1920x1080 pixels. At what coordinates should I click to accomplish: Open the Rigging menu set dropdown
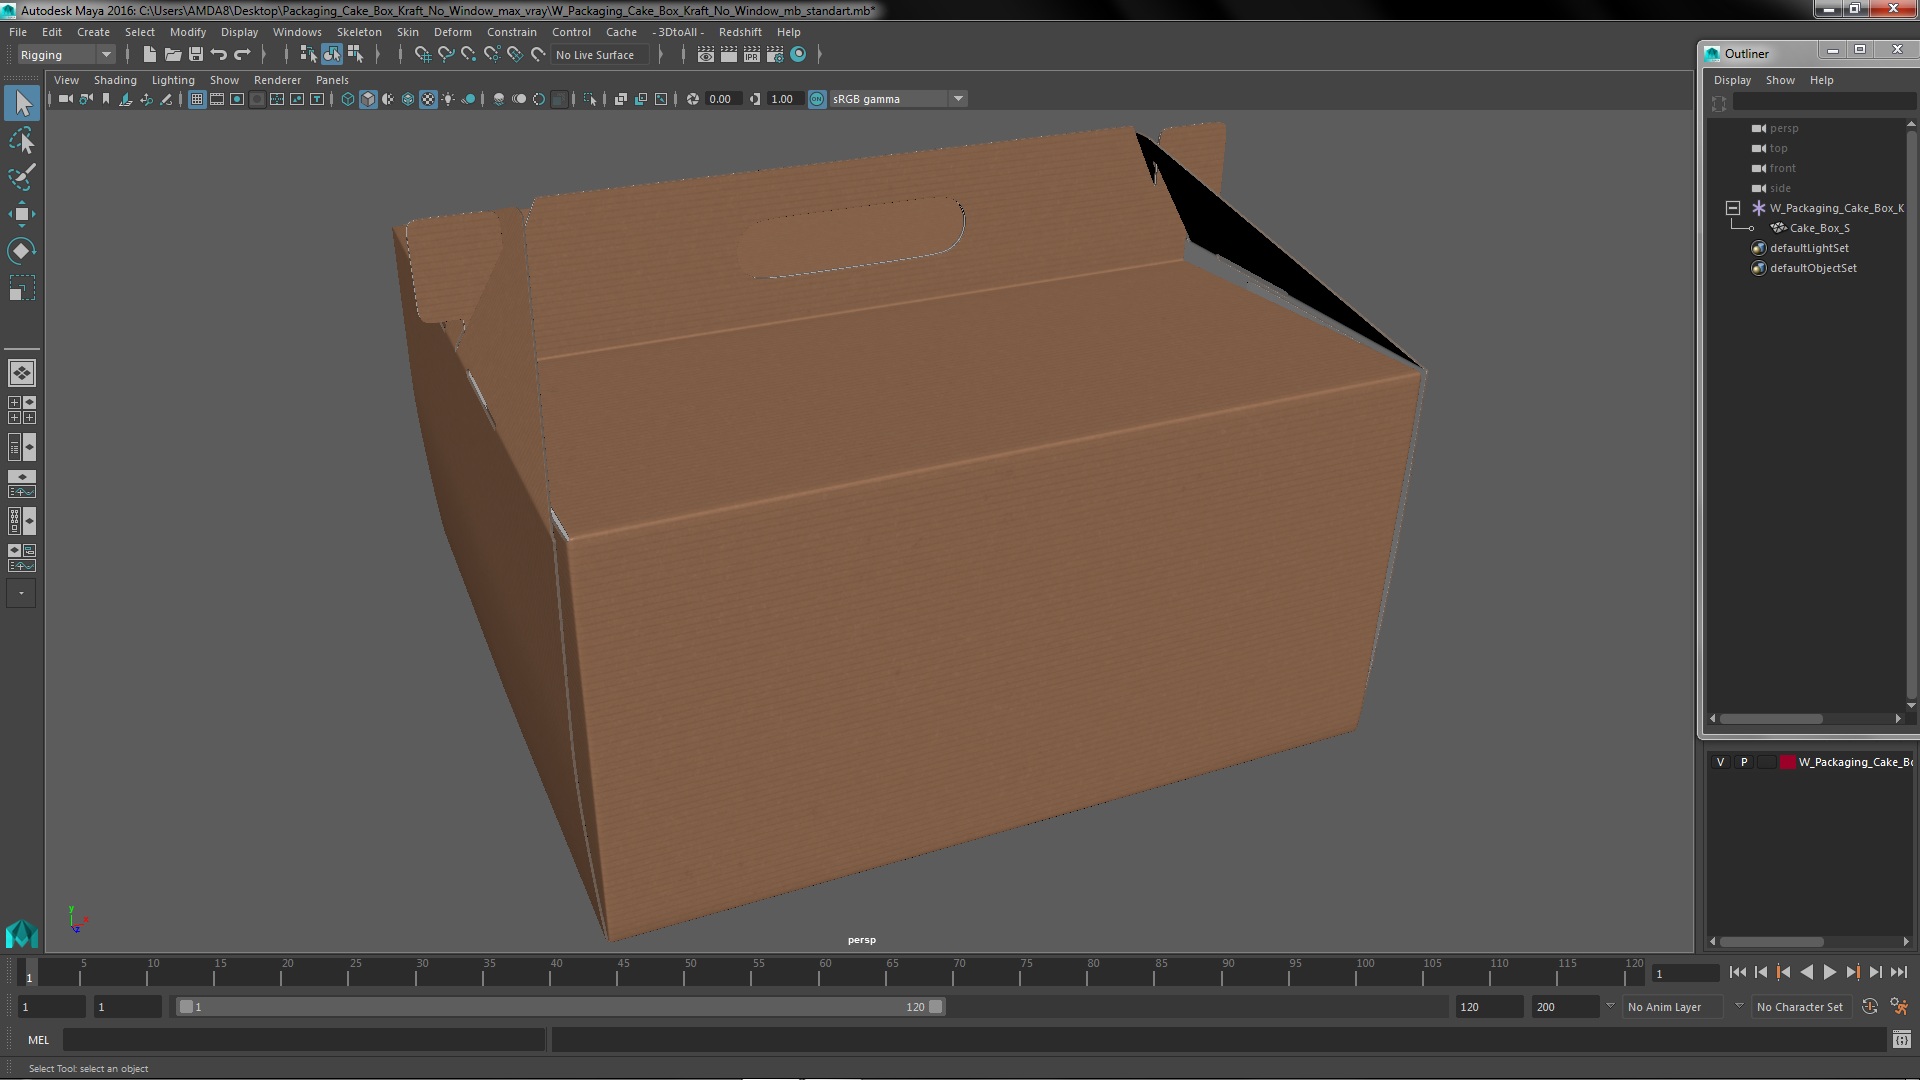click(105, 55)
